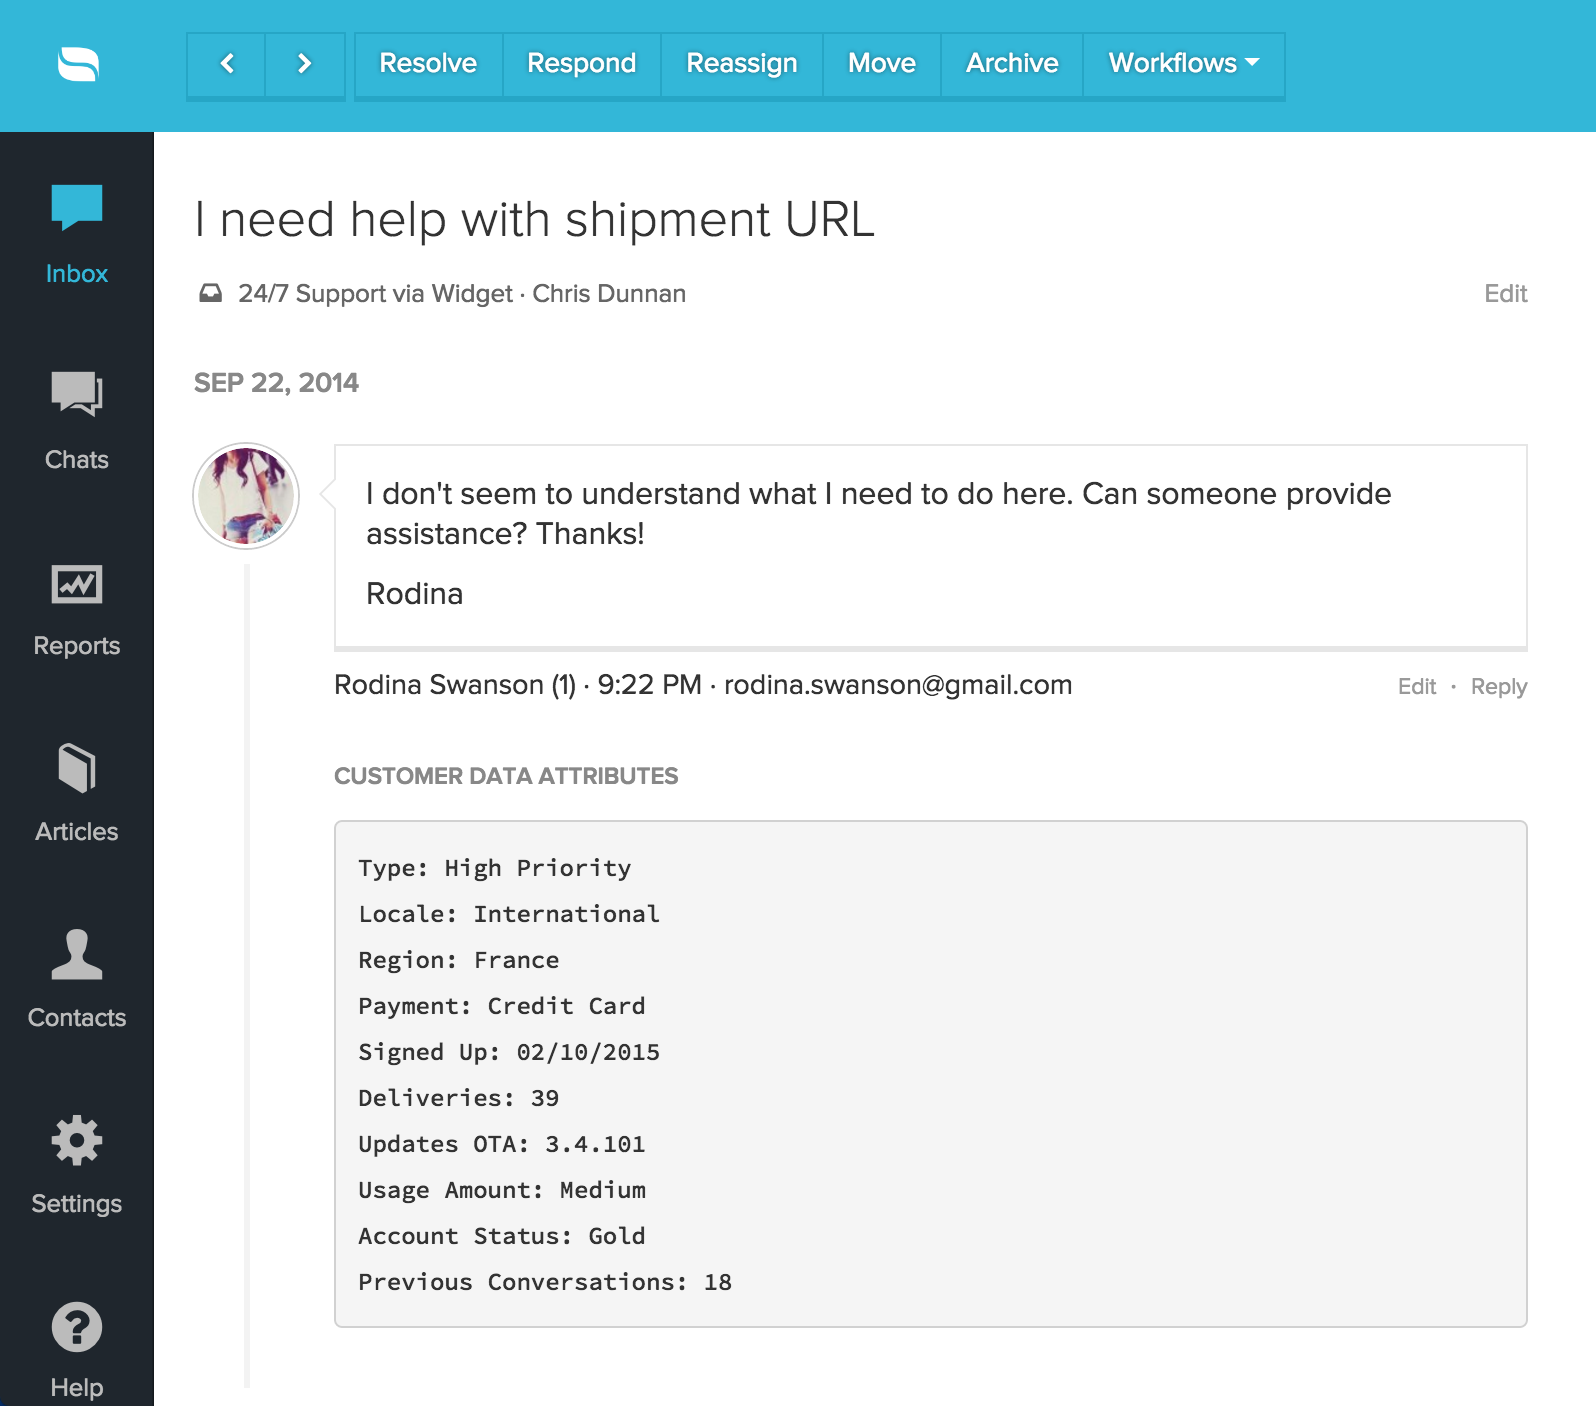
Task: Click Move in the toolbar
Action: pos(881,64)
